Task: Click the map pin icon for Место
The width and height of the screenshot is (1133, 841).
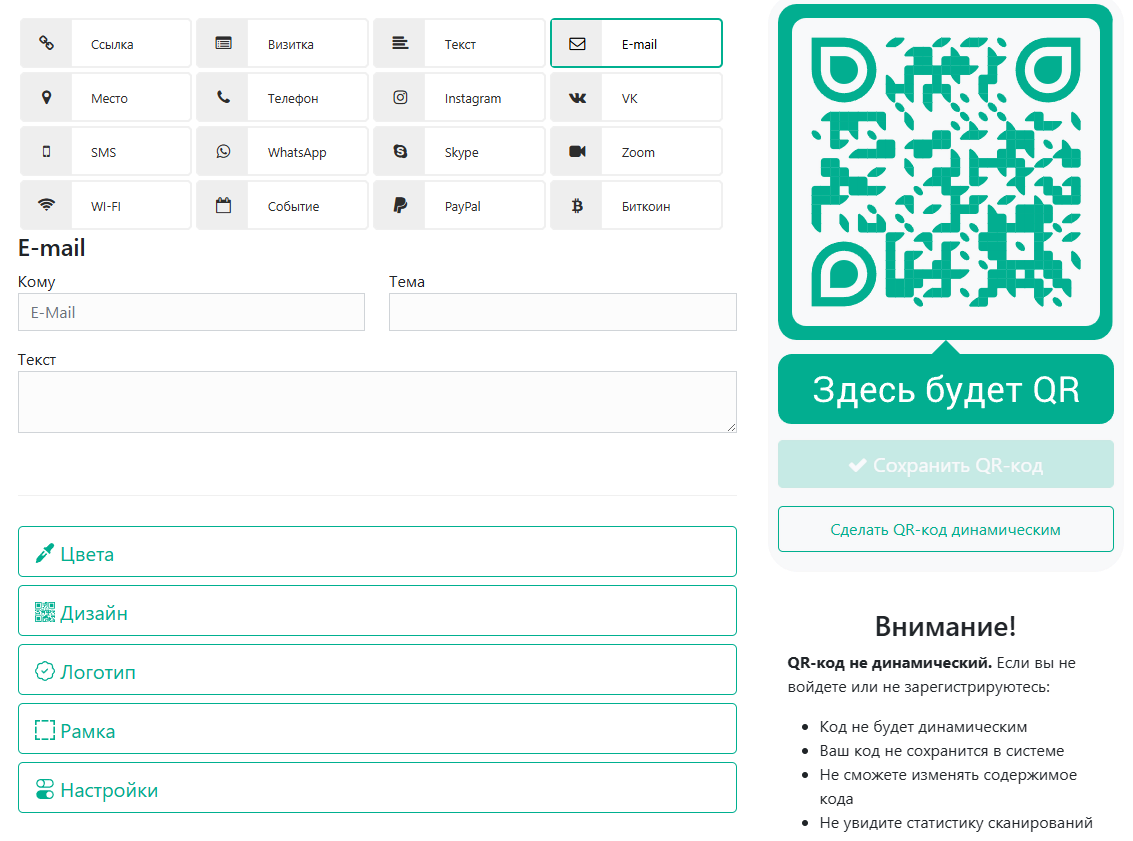Action: tap(46, 97)
